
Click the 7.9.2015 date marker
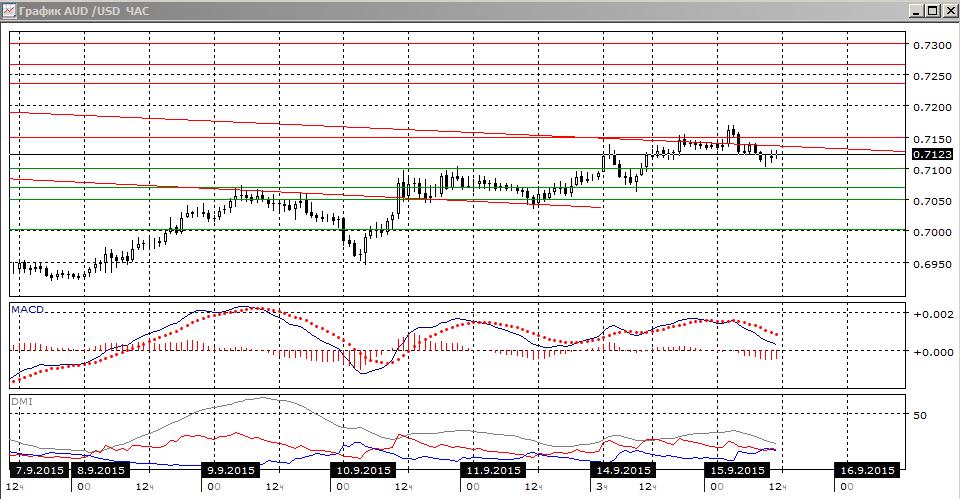point(40,470)
